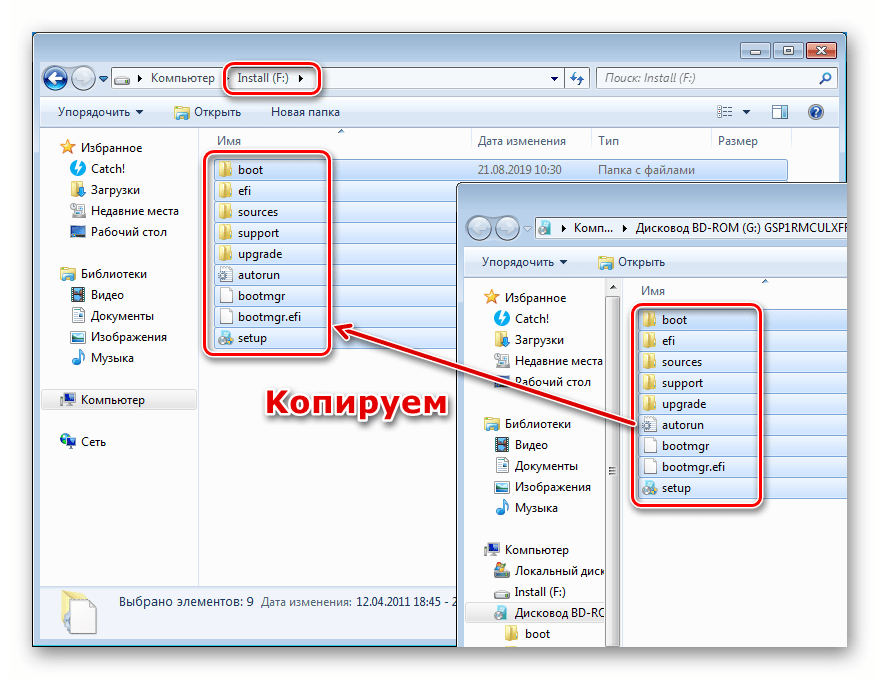Click forward arrow in Install (F:) window
This screenshot has width=879, height=679.
[x=83, y=78]
